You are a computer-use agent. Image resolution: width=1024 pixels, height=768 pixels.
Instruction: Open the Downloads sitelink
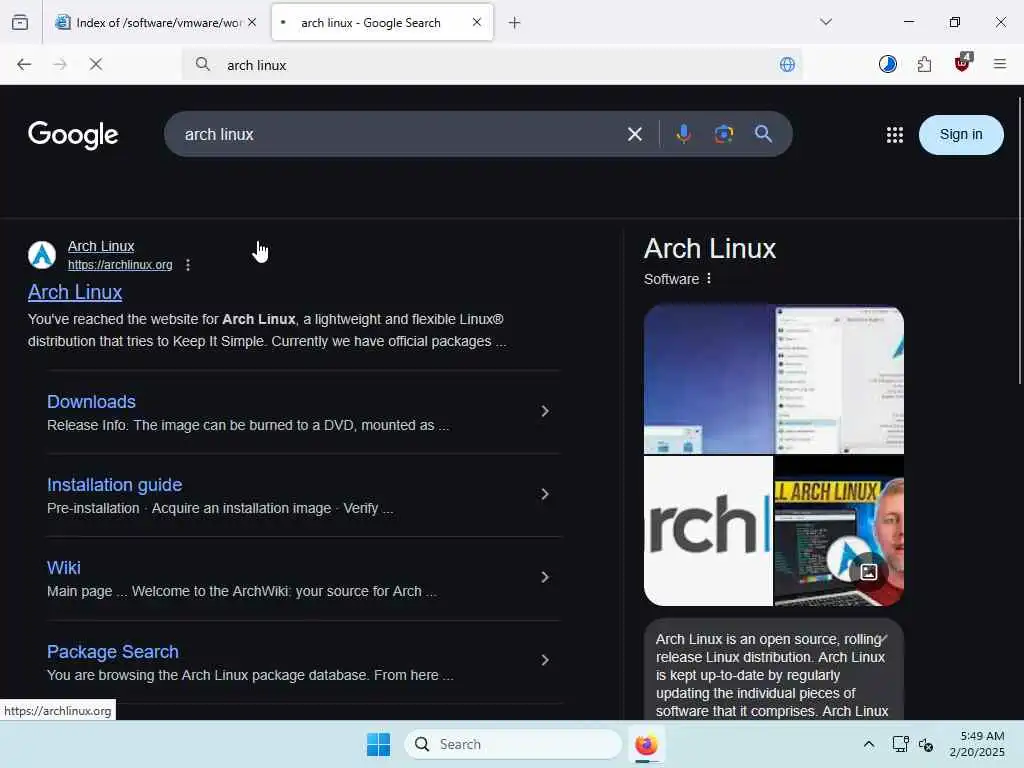tap(91, 402)
